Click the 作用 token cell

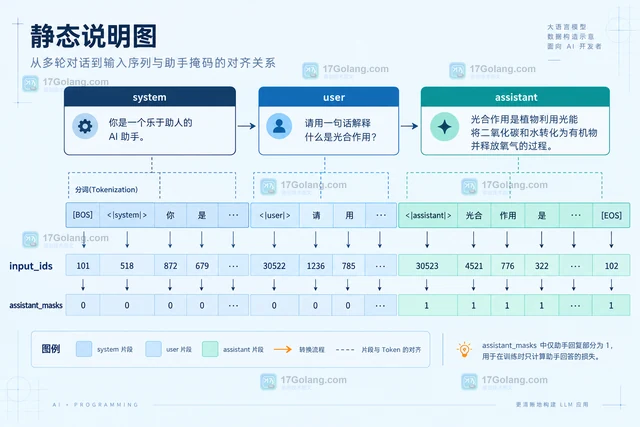coord(508,215)
